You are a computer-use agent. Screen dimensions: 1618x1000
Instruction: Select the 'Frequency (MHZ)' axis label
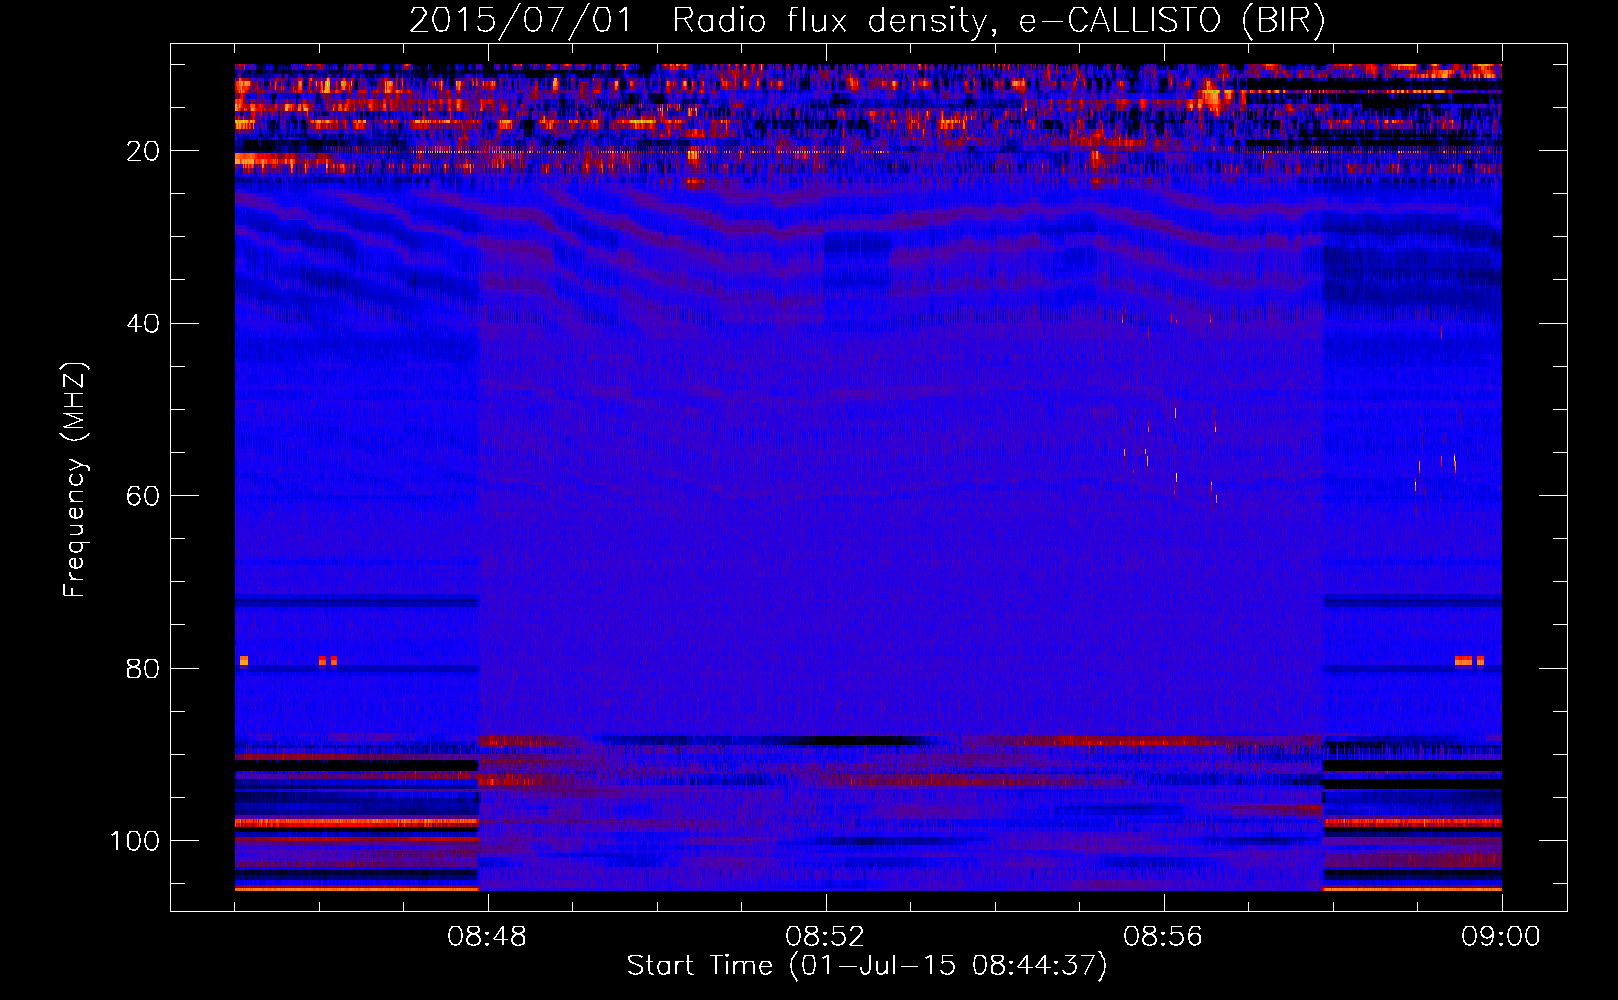coord(75,480)
